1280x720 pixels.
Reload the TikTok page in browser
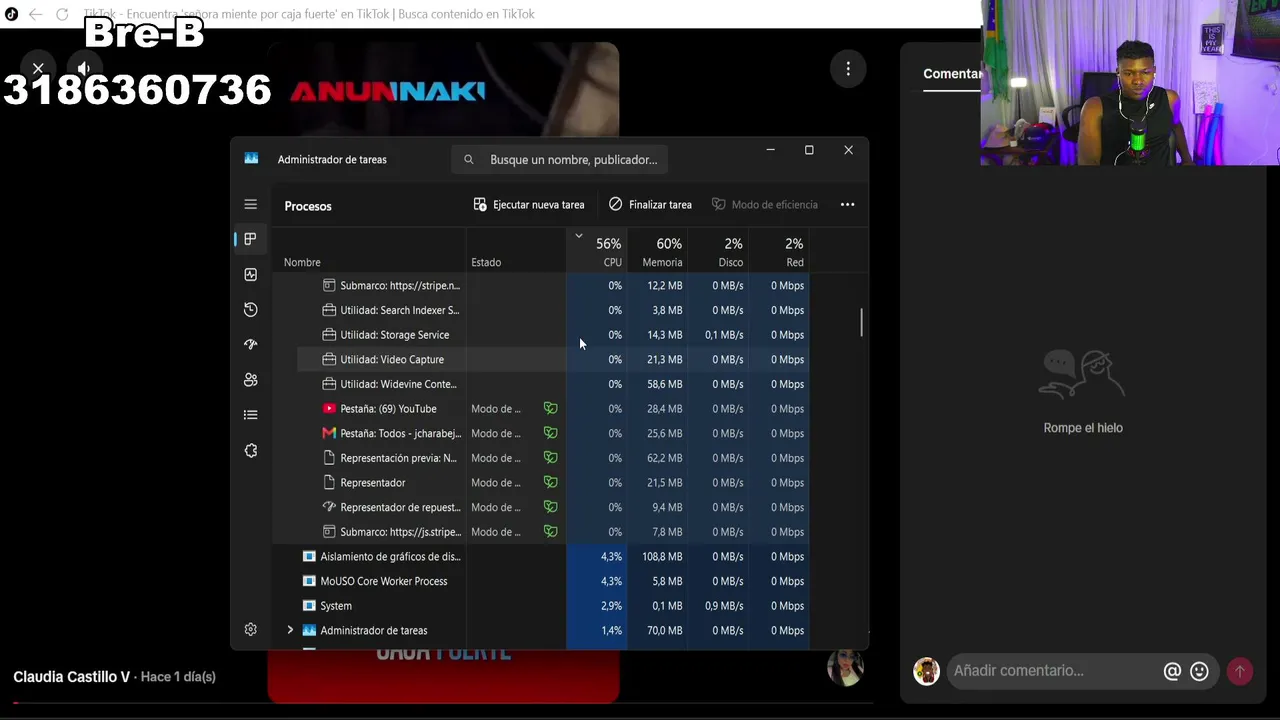tap(62, 14)
